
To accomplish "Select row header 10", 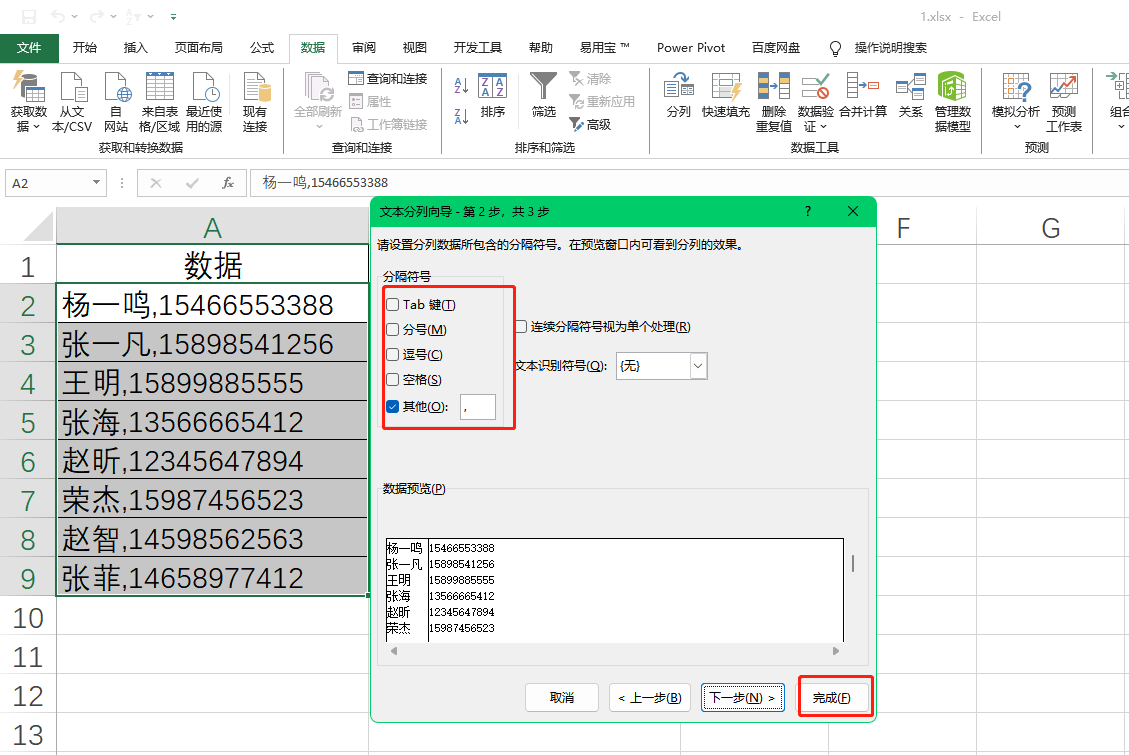I will (28, 618).
